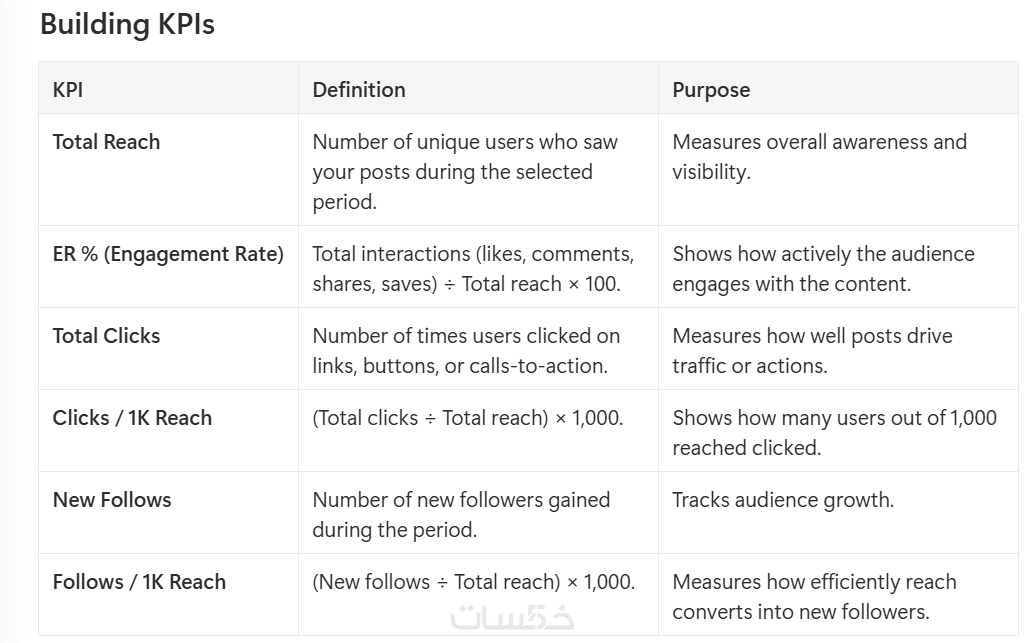Select the Follows / 1K Reach label

(x=139, y=582)
